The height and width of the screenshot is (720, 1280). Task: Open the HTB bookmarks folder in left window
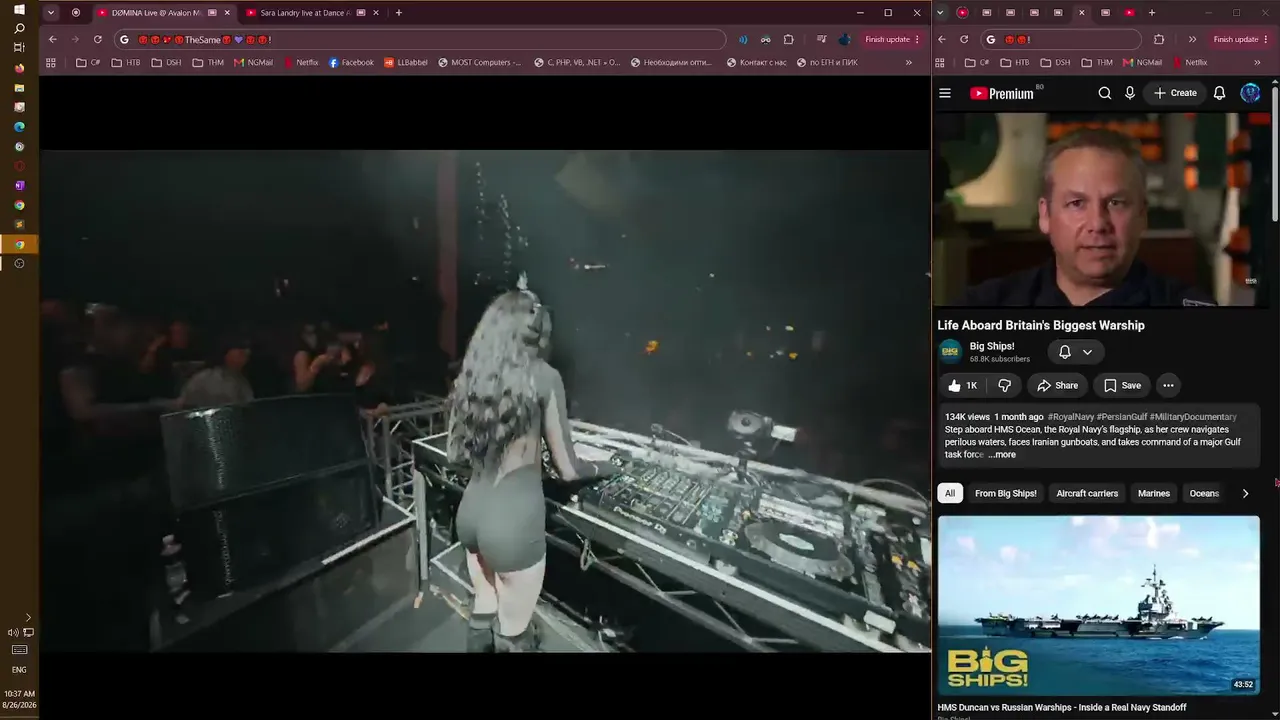[126, 62]
